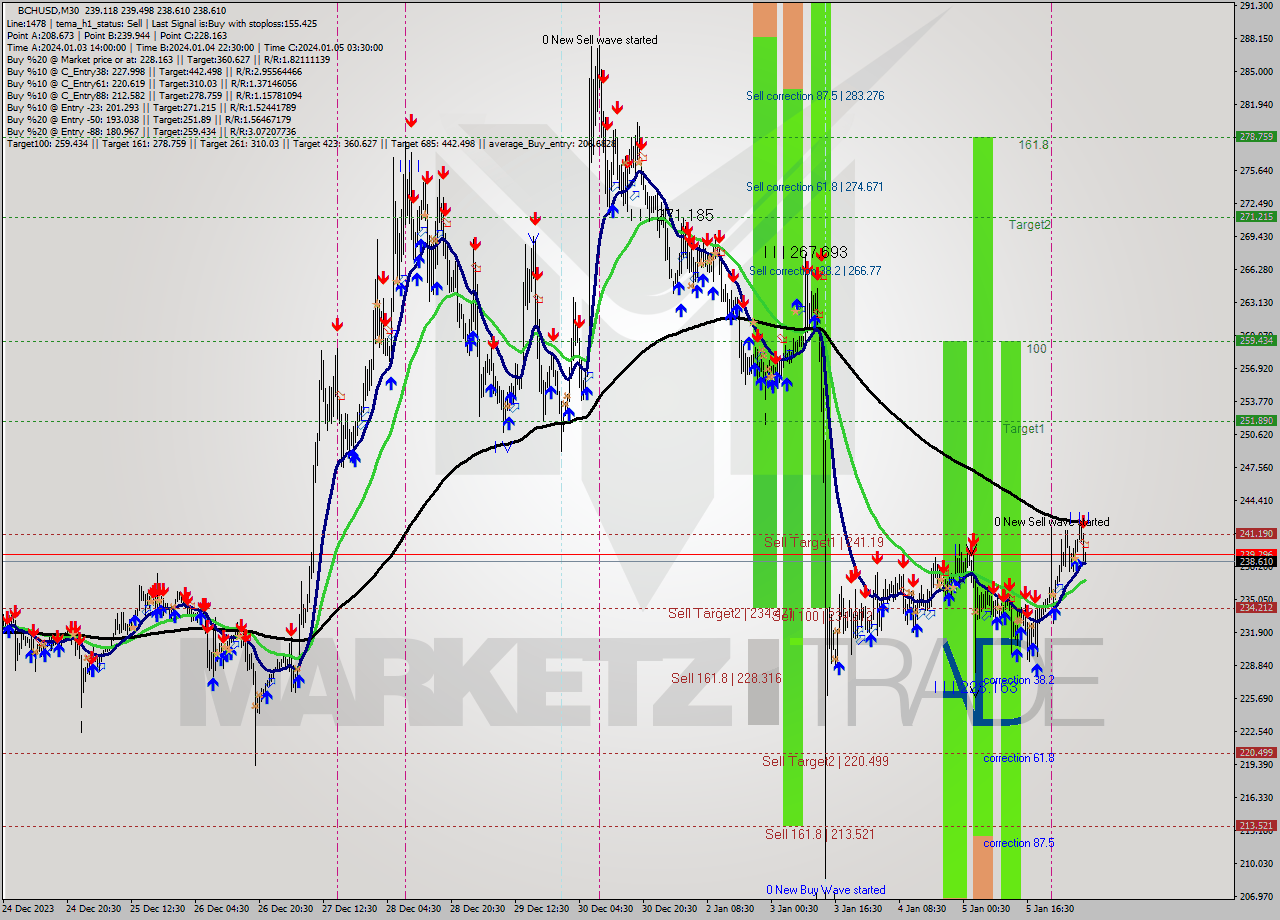
Task: Click the 288.150 price axis label
Action: click(x=1256, y=39)
